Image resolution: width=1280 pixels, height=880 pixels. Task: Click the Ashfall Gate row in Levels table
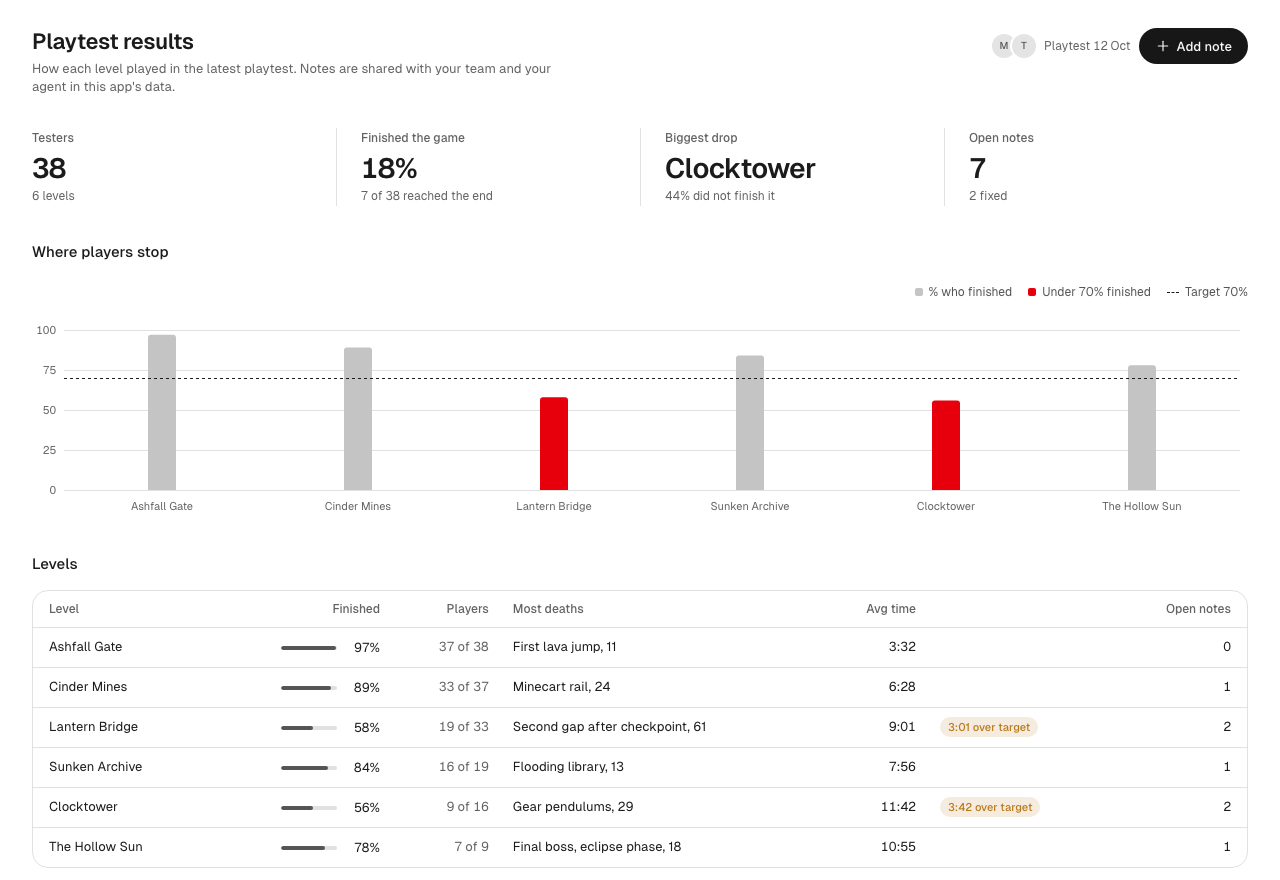pos(640,647)
